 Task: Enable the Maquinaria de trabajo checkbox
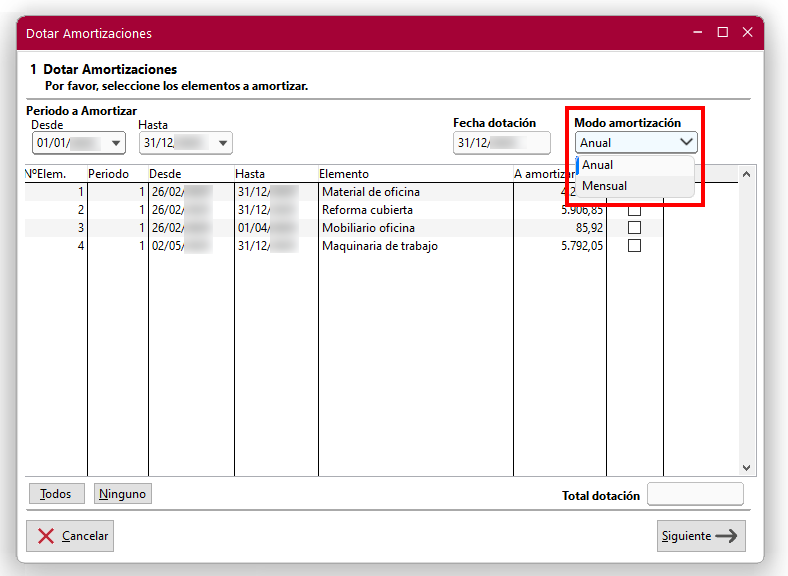point(634,246)
